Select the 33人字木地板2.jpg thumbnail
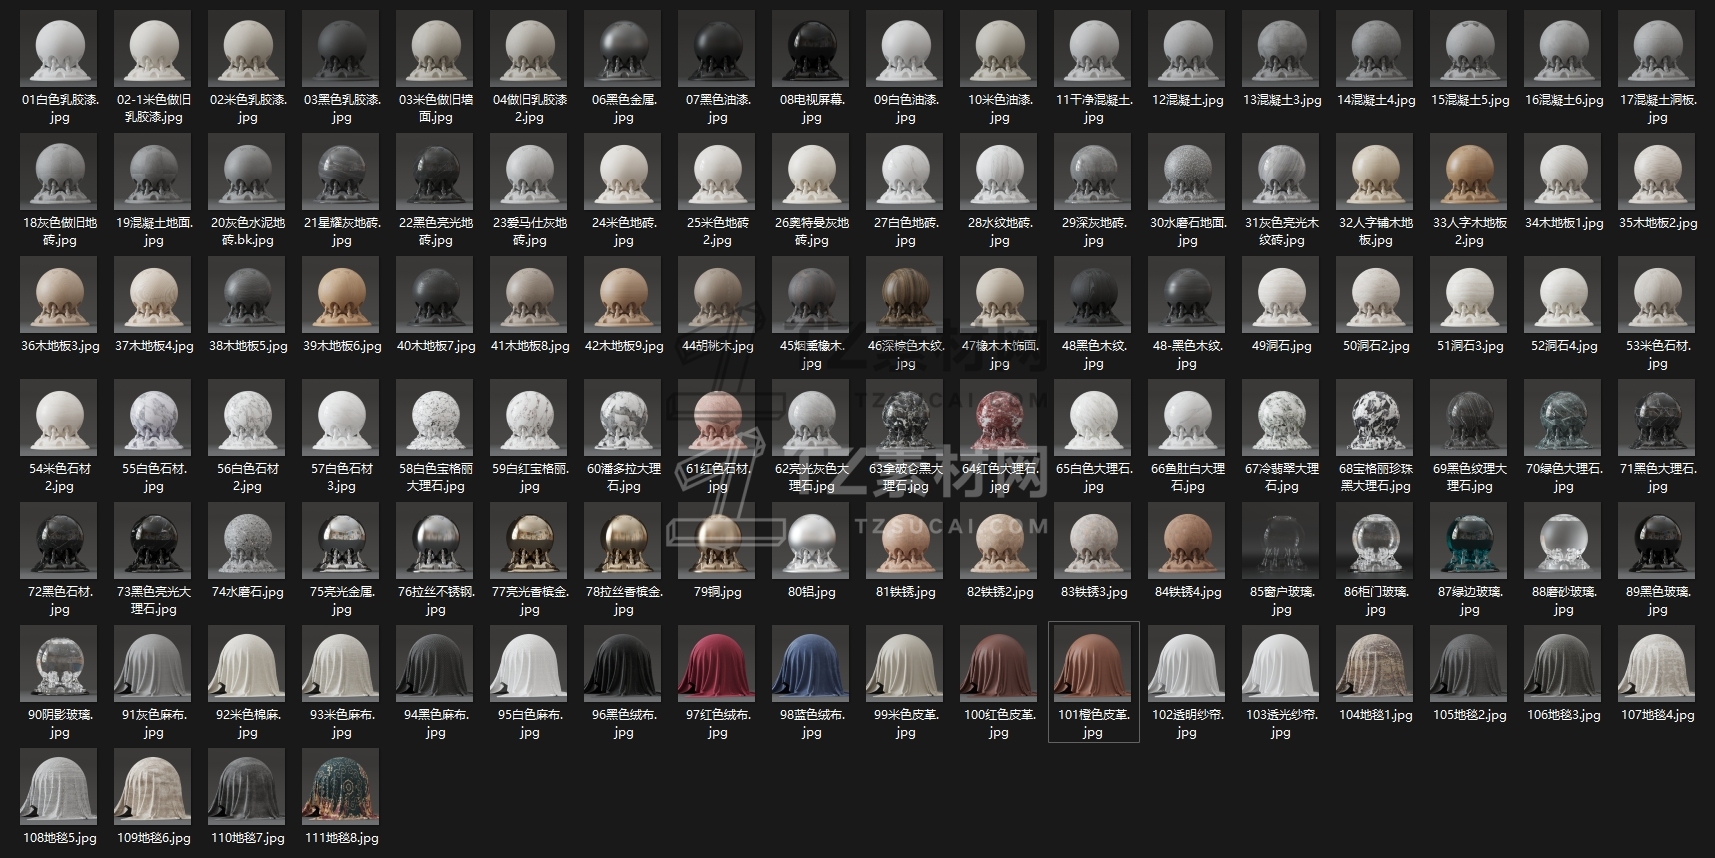The height and width of the screenshot is (858, 1715). tap(1469, 172)
